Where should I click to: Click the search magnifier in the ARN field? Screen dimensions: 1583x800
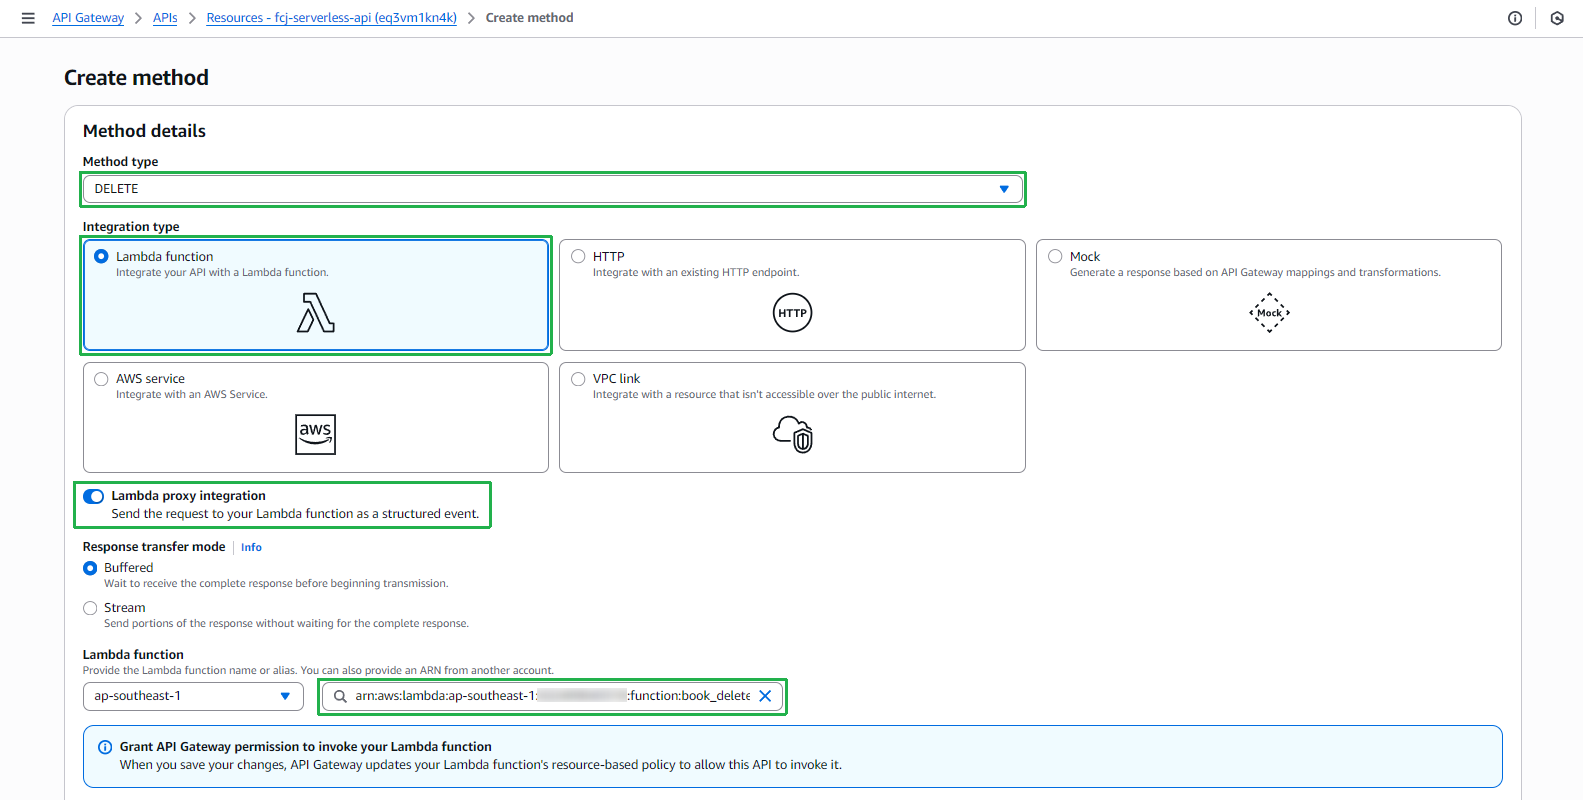[x=340, y=696]
